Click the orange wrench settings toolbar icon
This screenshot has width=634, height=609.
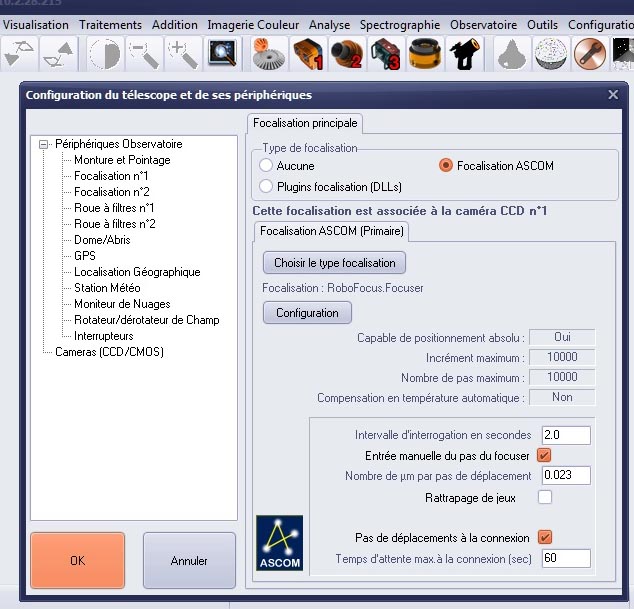click(x=591, y=53)
